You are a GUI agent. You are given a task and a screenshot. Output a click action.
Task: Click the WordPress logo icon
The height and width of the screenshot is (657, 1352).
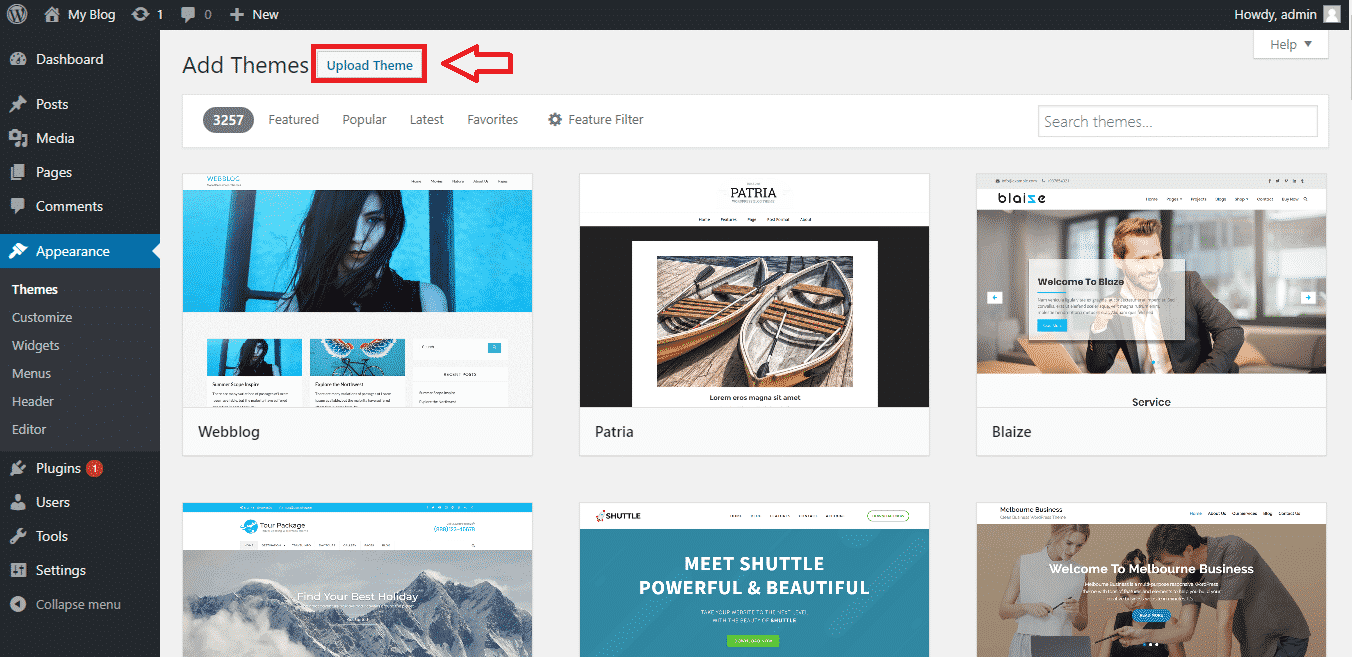(17, 14)
